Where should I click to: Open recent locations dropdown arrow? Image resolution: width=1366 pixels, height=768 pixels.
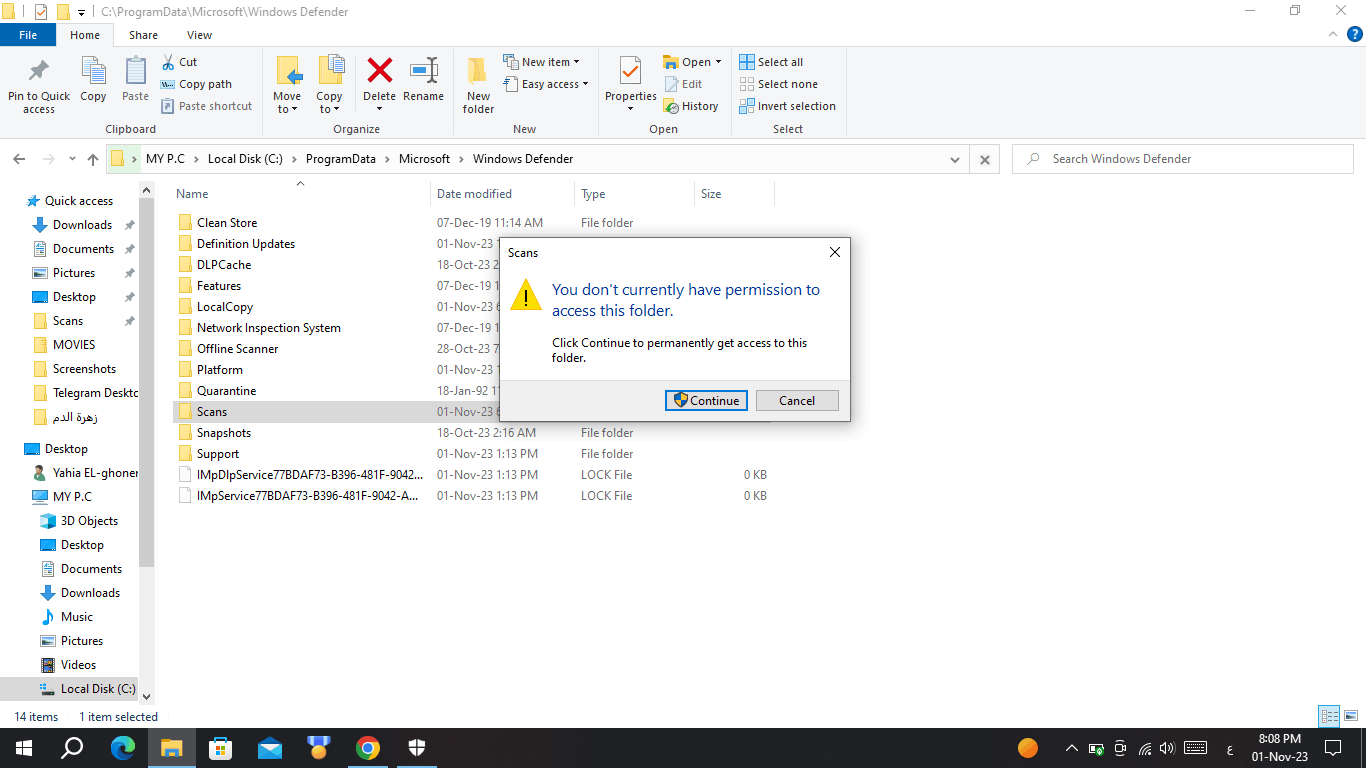coord(72,159)
